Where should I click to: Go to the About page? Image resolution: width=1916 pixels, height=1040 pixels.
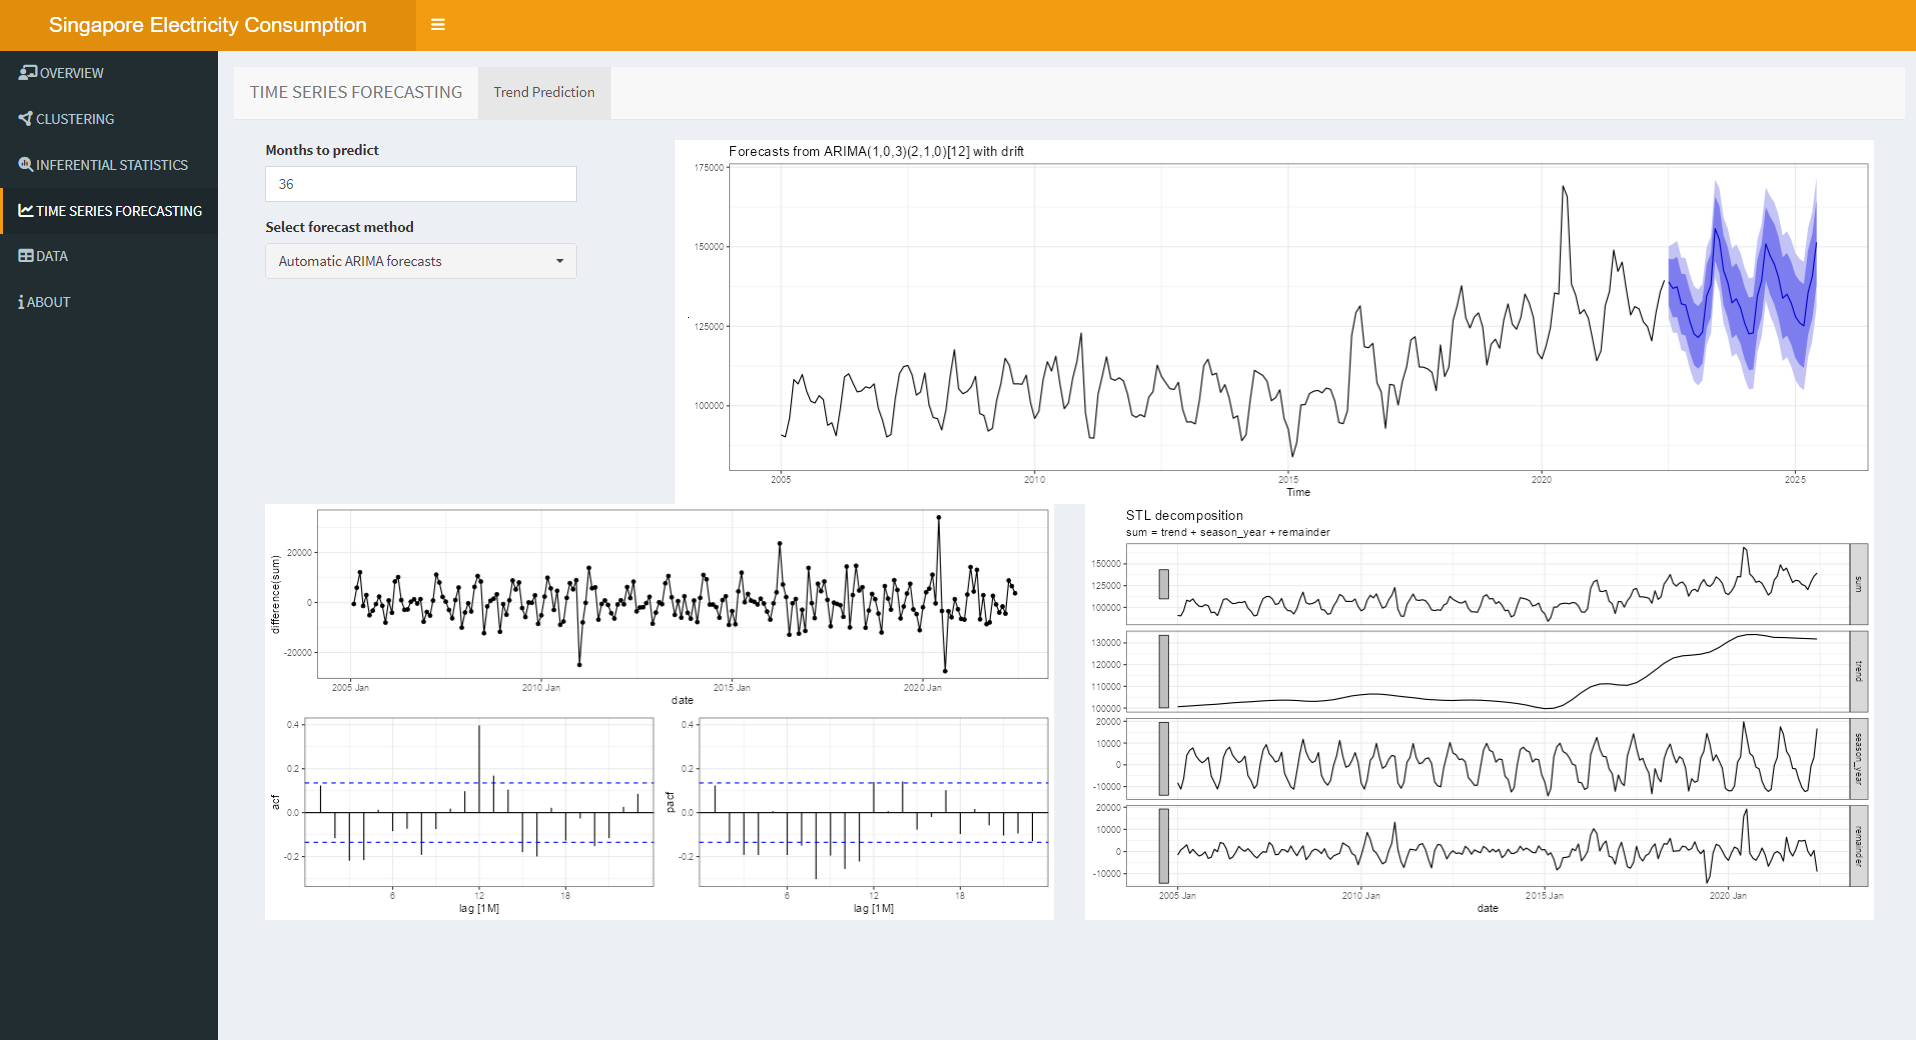coord(48,302)
